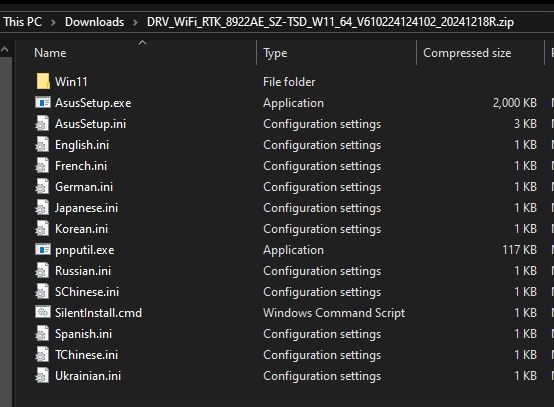Image resolution: width=554 pixels, height=407 pixels.
Task: Expand the chevron after This PC
Action: (x=53, y=22)
